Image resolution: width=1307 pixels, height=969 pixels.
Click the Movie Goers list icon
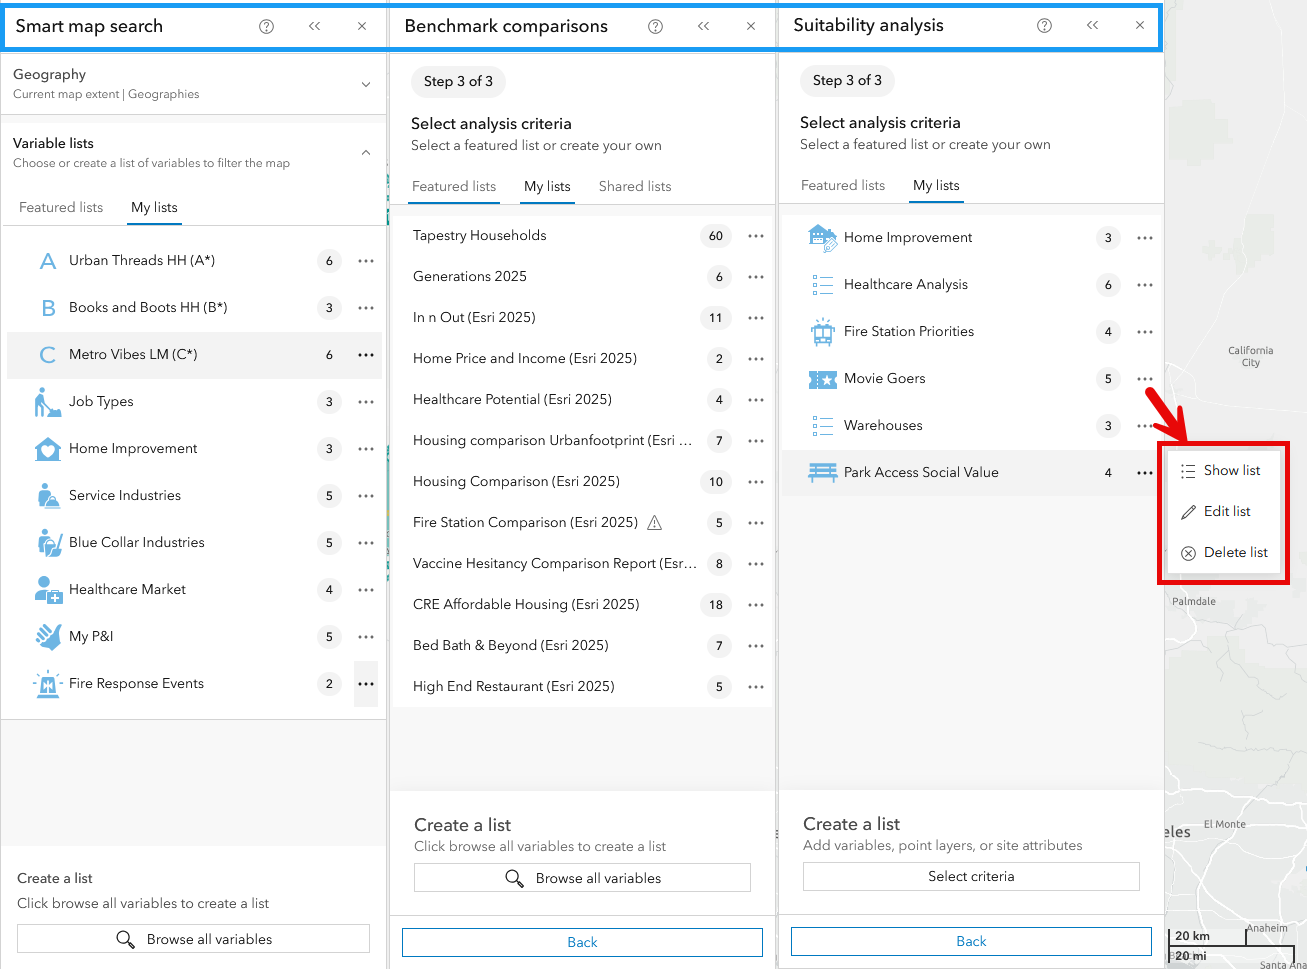[823, 378]
